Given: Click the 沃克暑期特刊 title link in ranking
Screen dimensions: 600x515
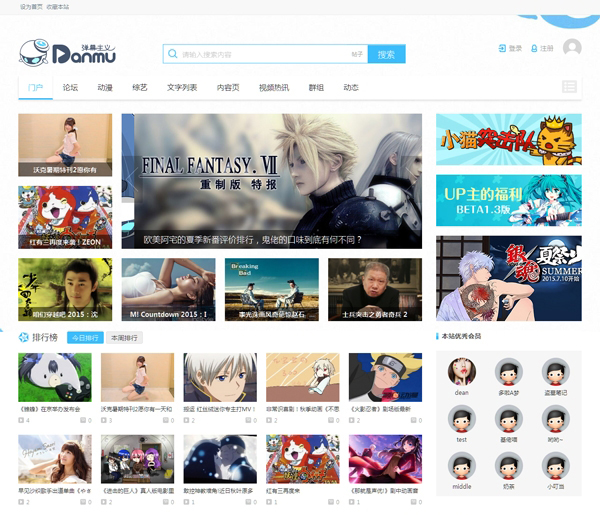Looking at the screenshot, I should 137,409.
